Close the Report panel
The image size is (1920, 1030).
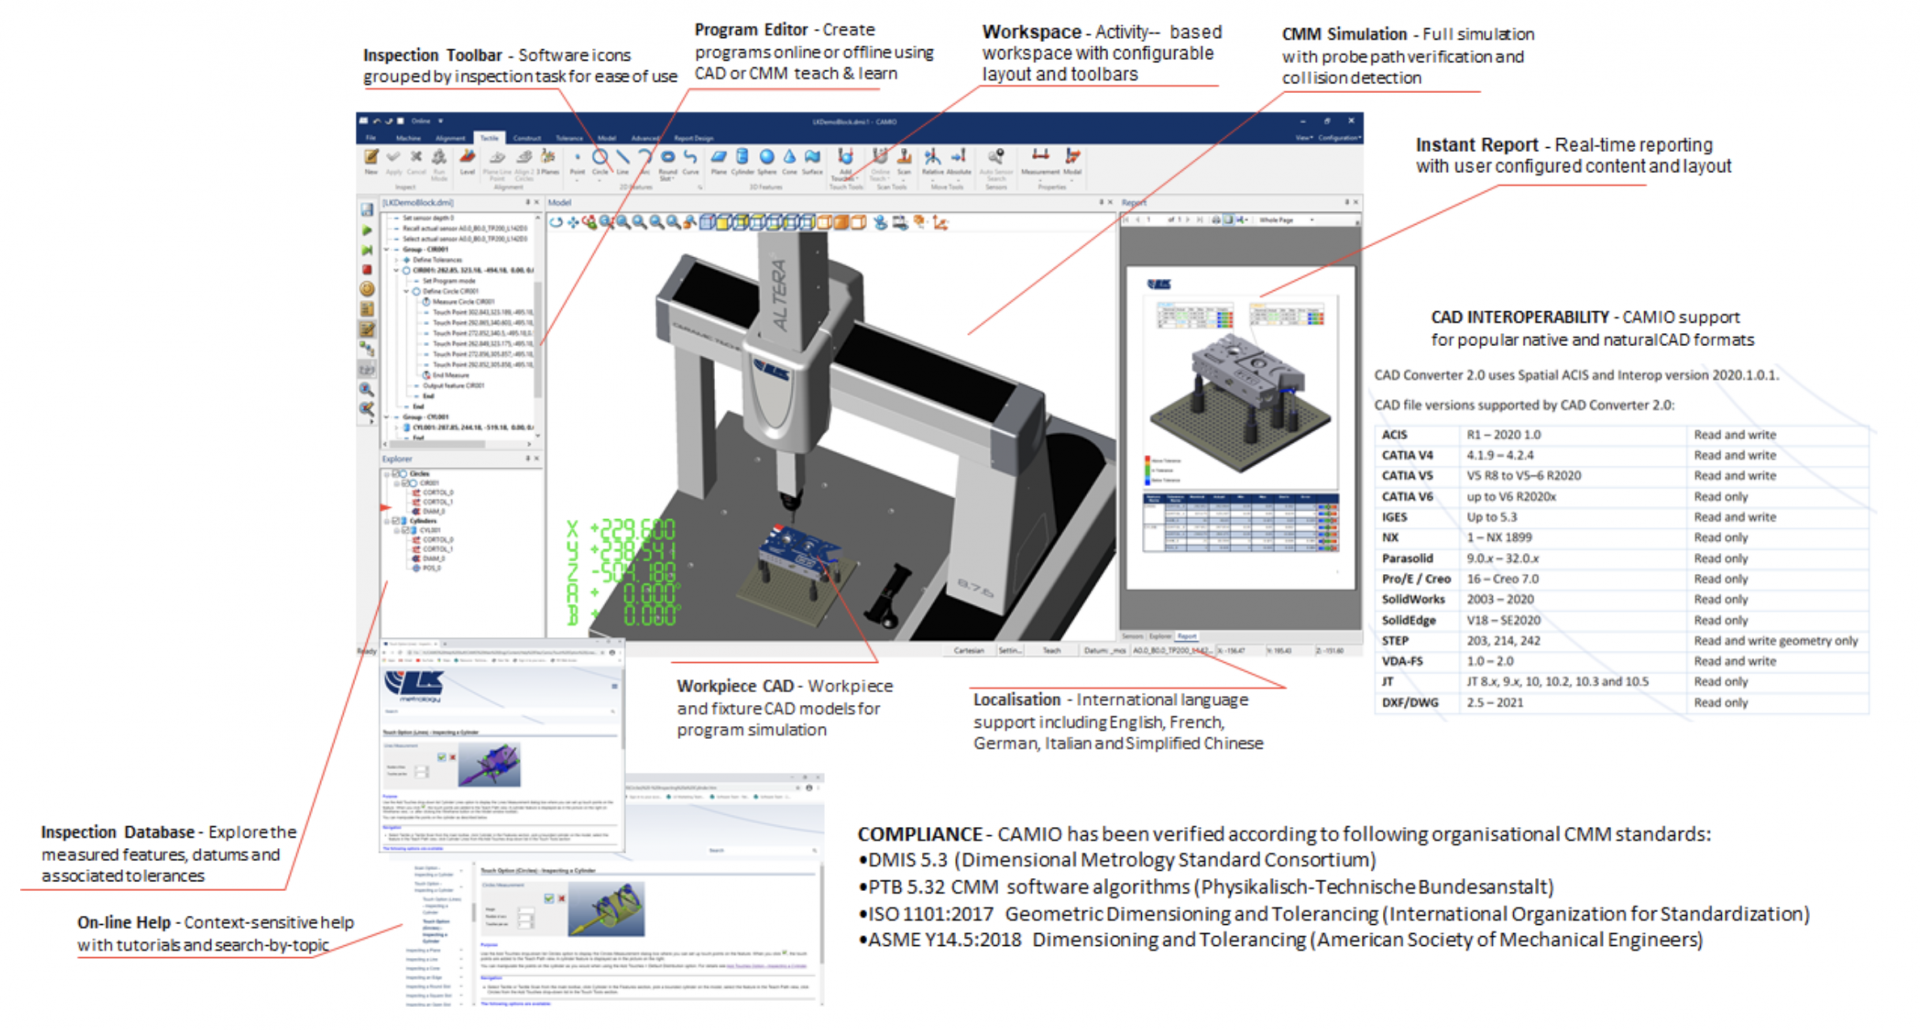point(1355,203)
